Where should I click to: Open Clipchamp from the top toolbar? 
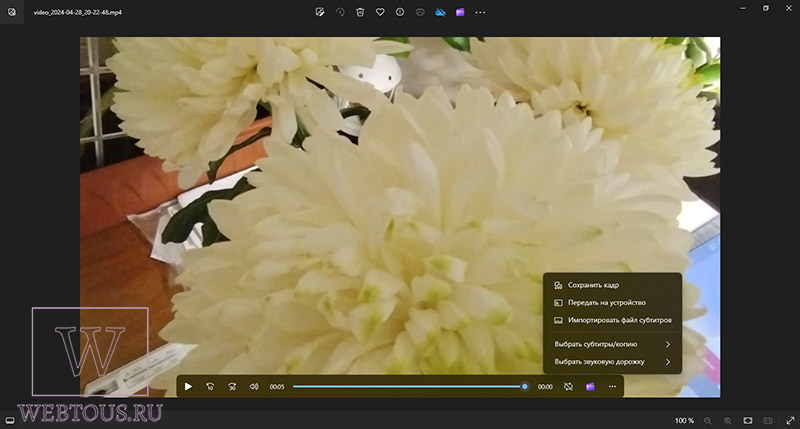(x=460, y=12)
